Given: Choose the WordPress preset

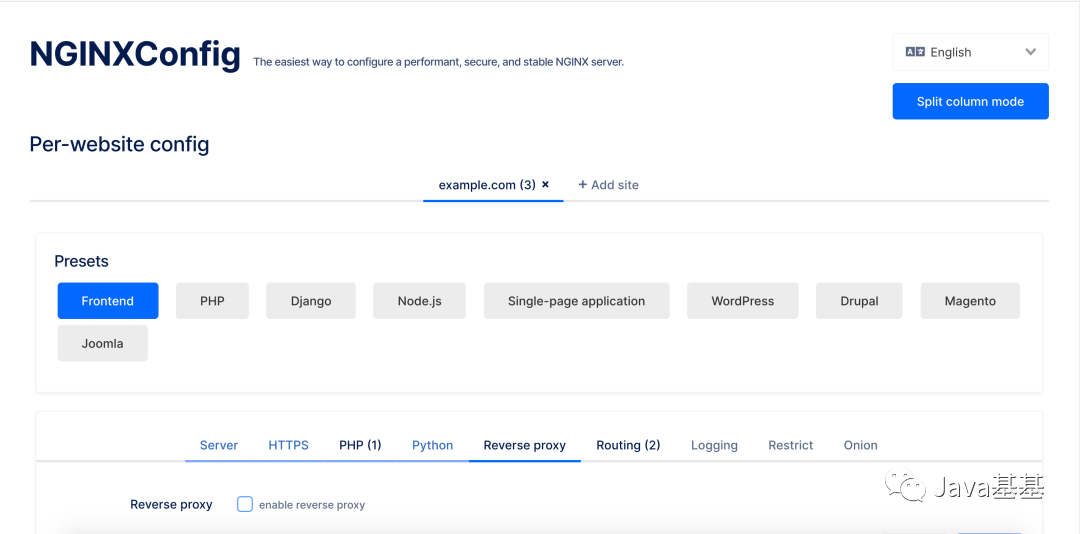Looking at the screenshot, I should coord(742,301).
